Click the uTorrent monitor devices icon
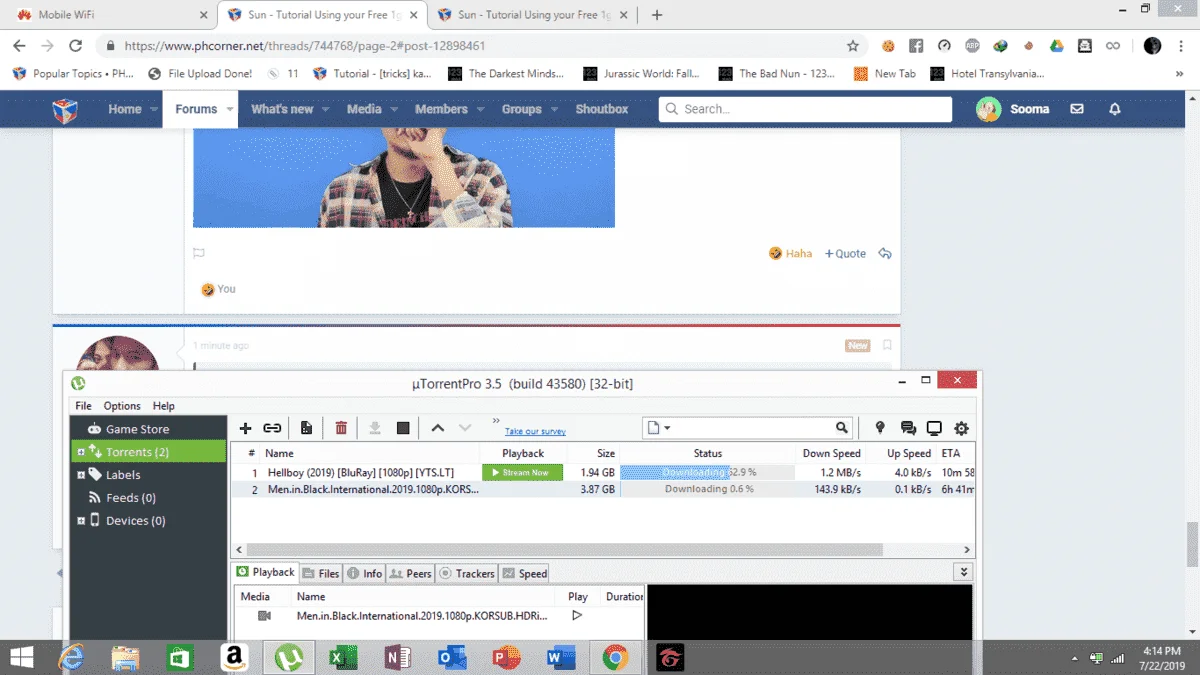 click(934, 428)
